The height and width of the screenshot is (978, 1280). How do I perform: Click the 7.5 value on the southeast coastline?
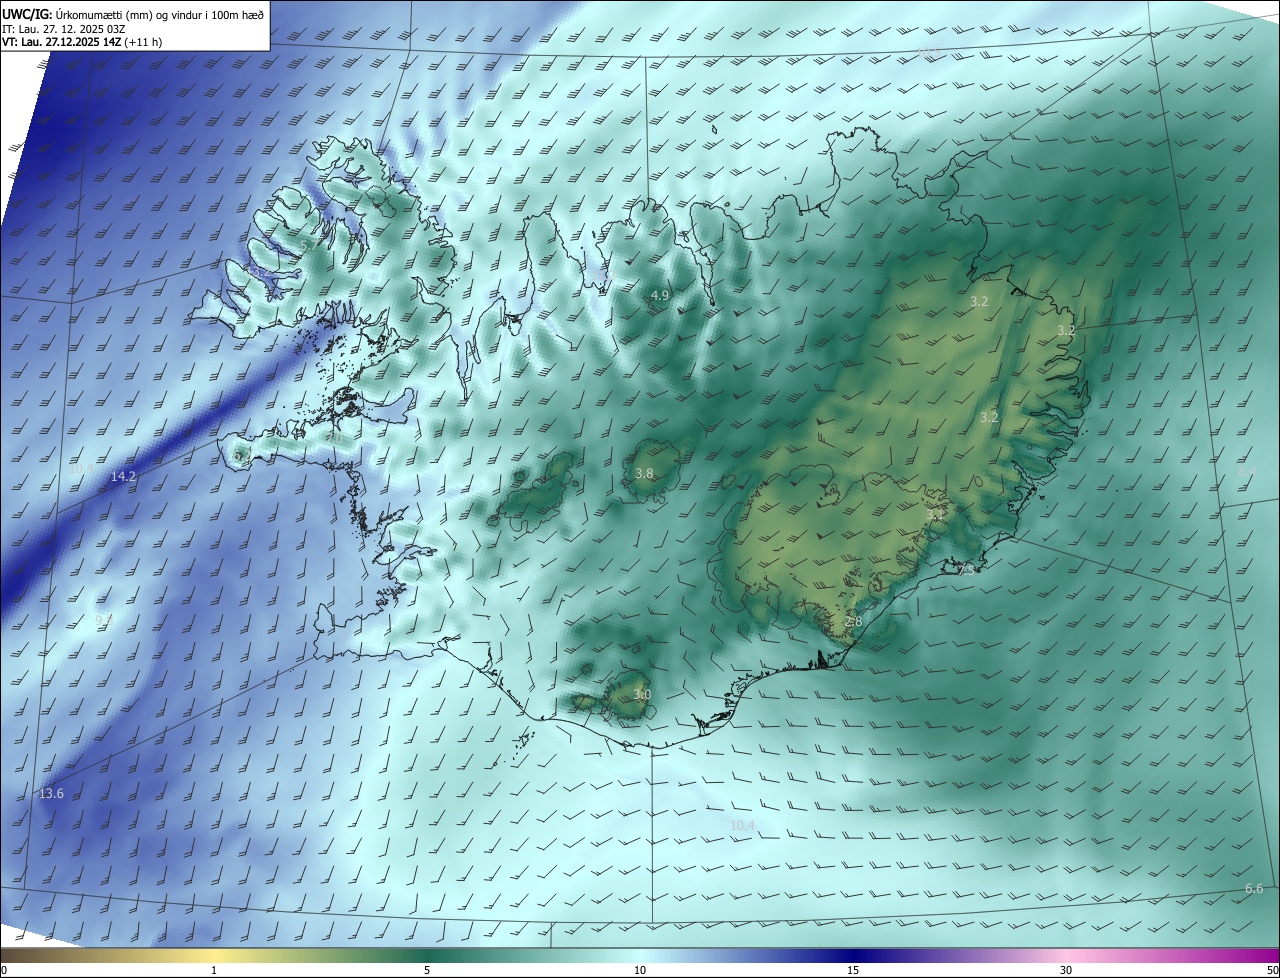967,570
